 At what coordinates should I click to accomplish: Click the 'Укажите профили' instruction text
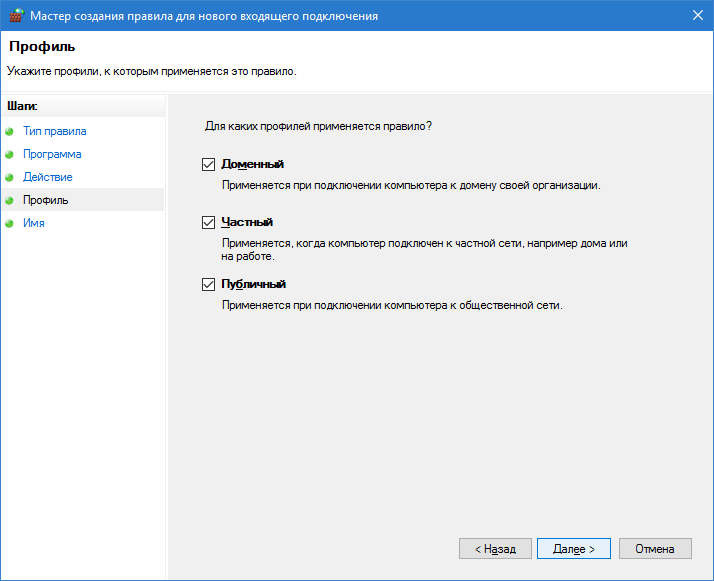click(x=152, y=71)
